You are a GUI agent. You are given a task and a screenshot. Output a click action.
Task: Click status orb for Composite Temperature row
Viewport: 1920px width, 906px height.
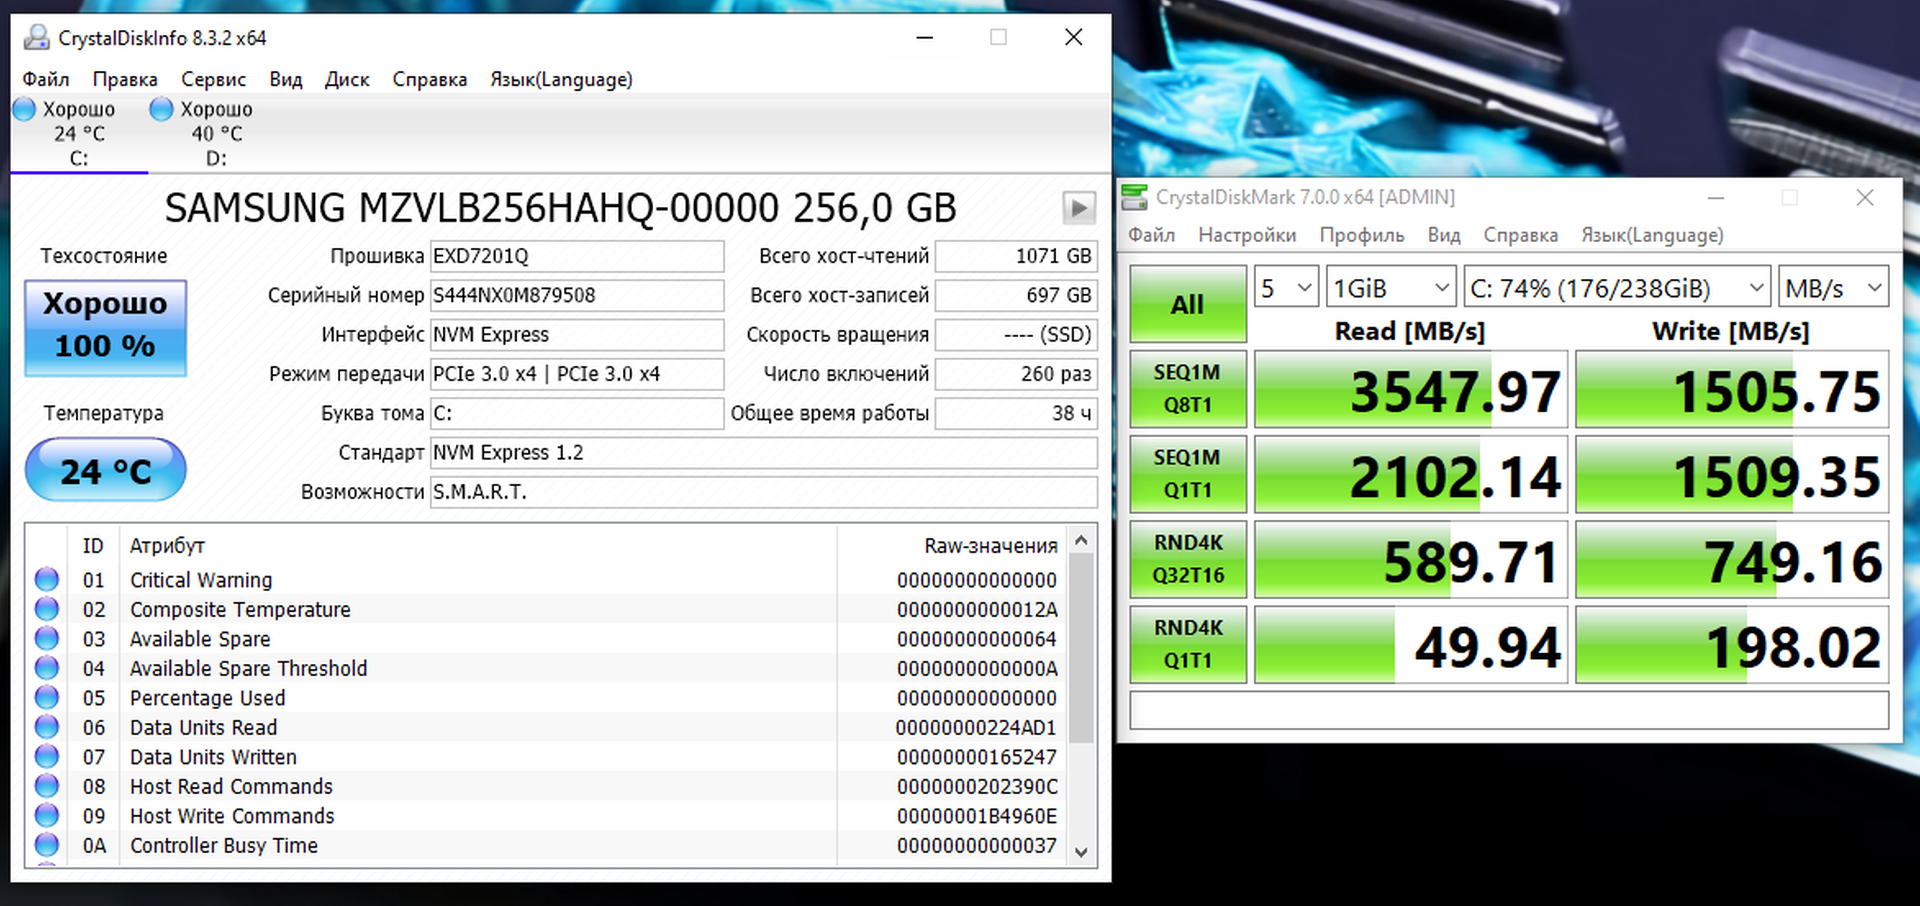[46, 609]
